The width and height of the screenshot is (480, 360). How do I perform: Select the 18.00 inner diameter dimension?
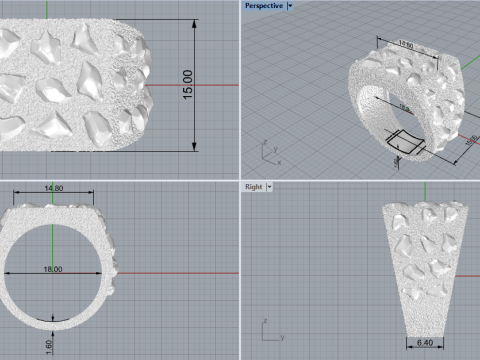tap(53, 269)
